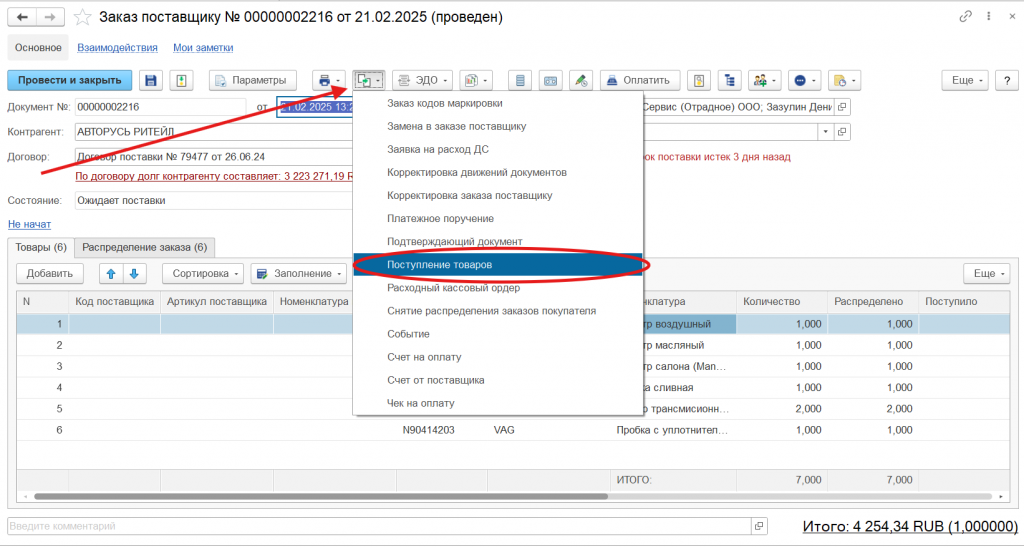1024x547 pixels.
Task: Open the top toolbar Еще menu
Action: coord(966,80)
